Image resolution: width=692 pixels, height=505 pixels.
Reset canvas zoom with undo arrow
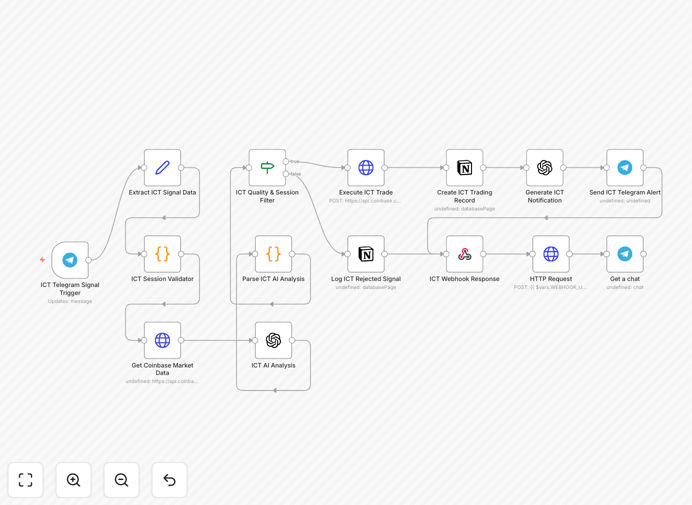[169, 480]
